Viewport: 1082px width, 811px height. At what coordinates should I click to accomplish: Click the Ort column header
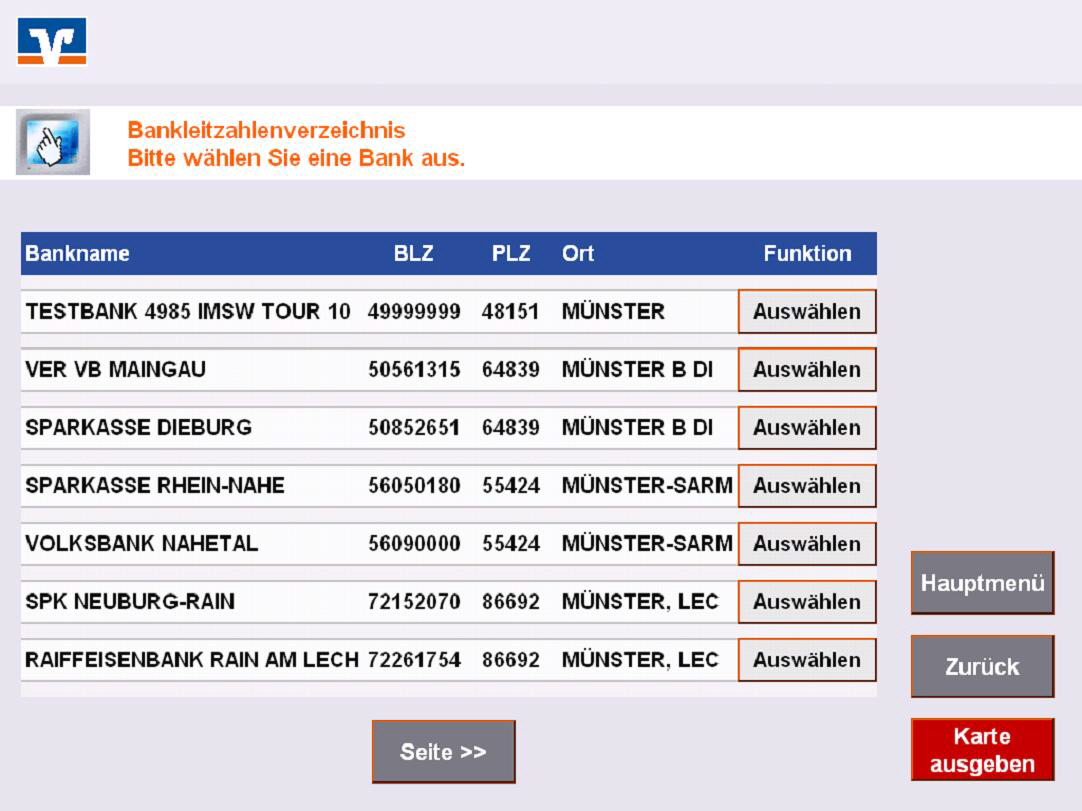578,253
